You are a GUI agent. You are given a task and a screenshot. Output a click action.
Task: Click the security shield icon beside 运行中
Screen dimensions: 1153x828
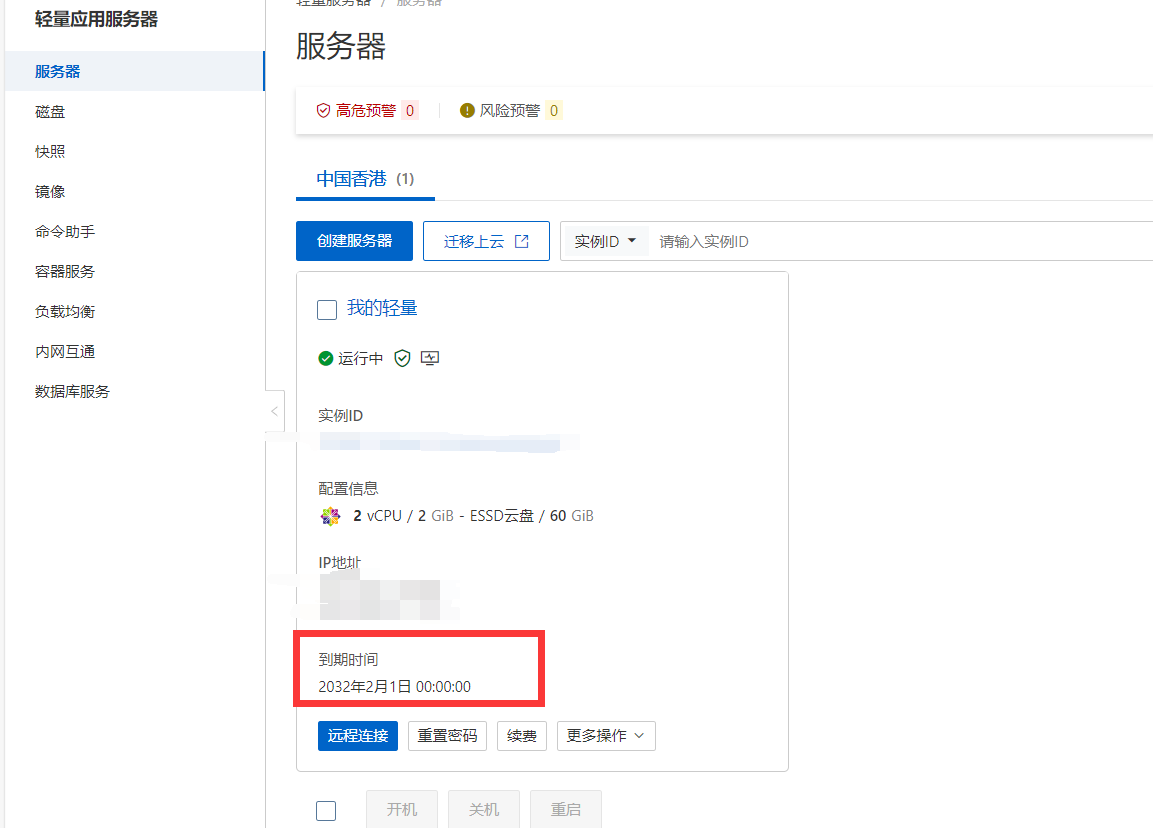tap(402, 358)
